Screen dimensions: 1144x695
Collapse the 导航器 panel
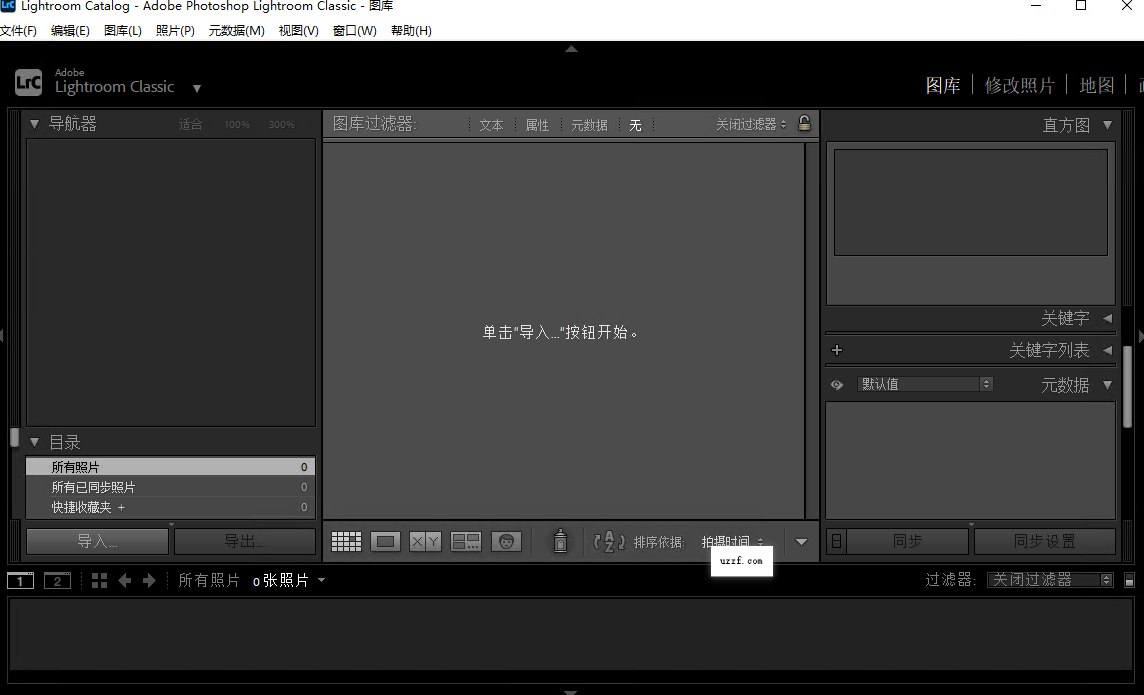pos(35,124)
